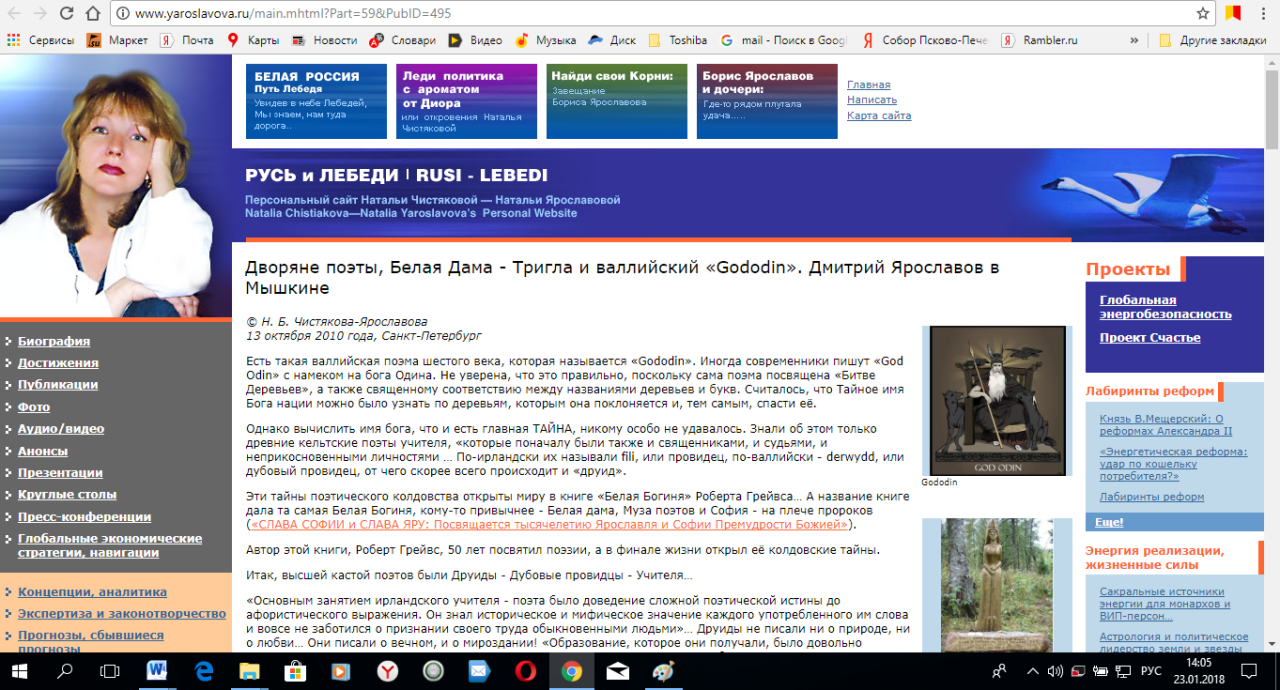Open the Лабиринты реформ sidebar link
1280x690 pixels.
pos(1152,497)
